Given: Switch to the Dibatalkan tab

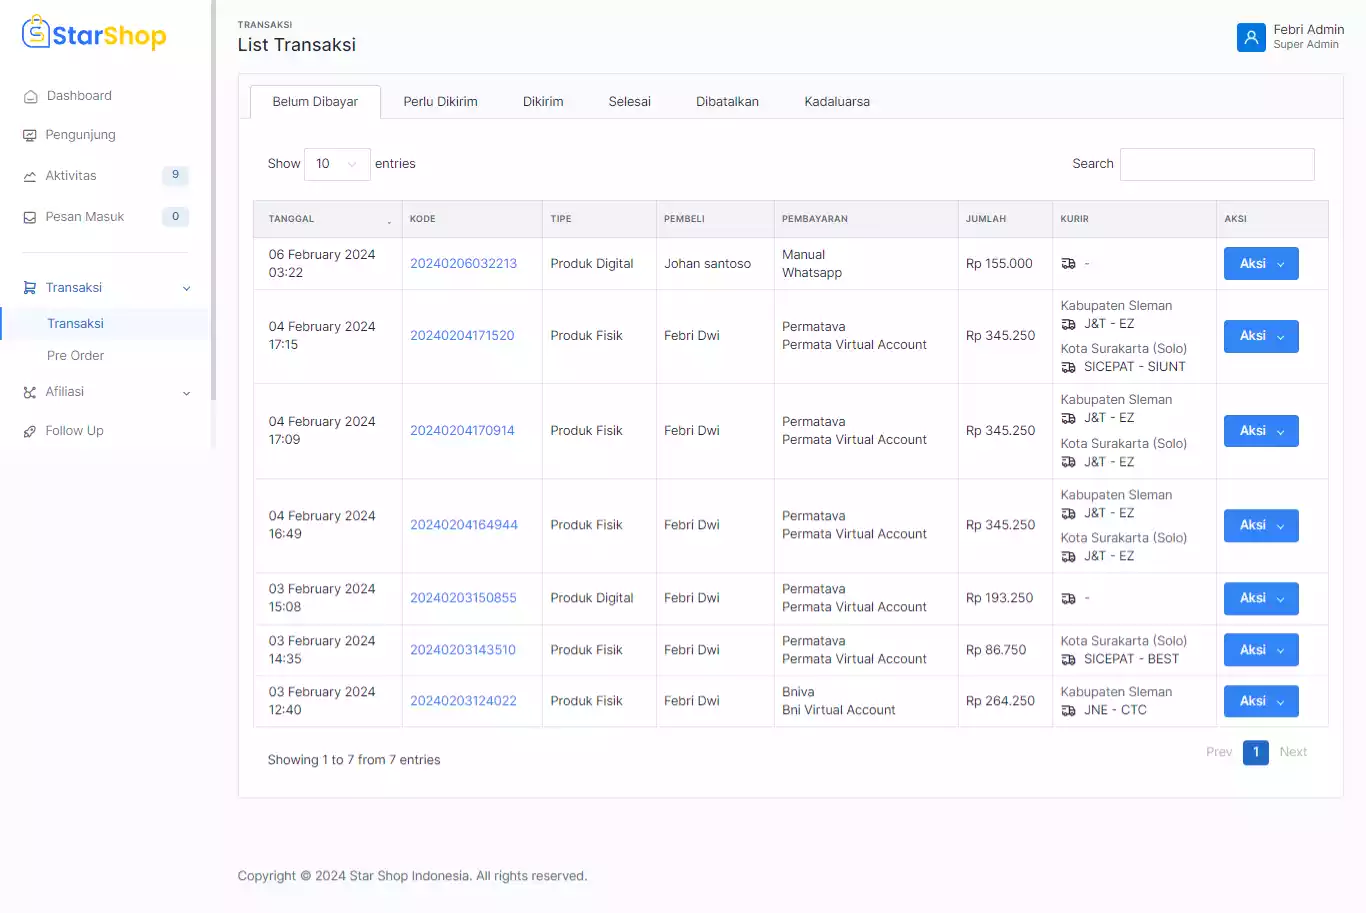Looking at the screenshot, I should pos(727,102).
